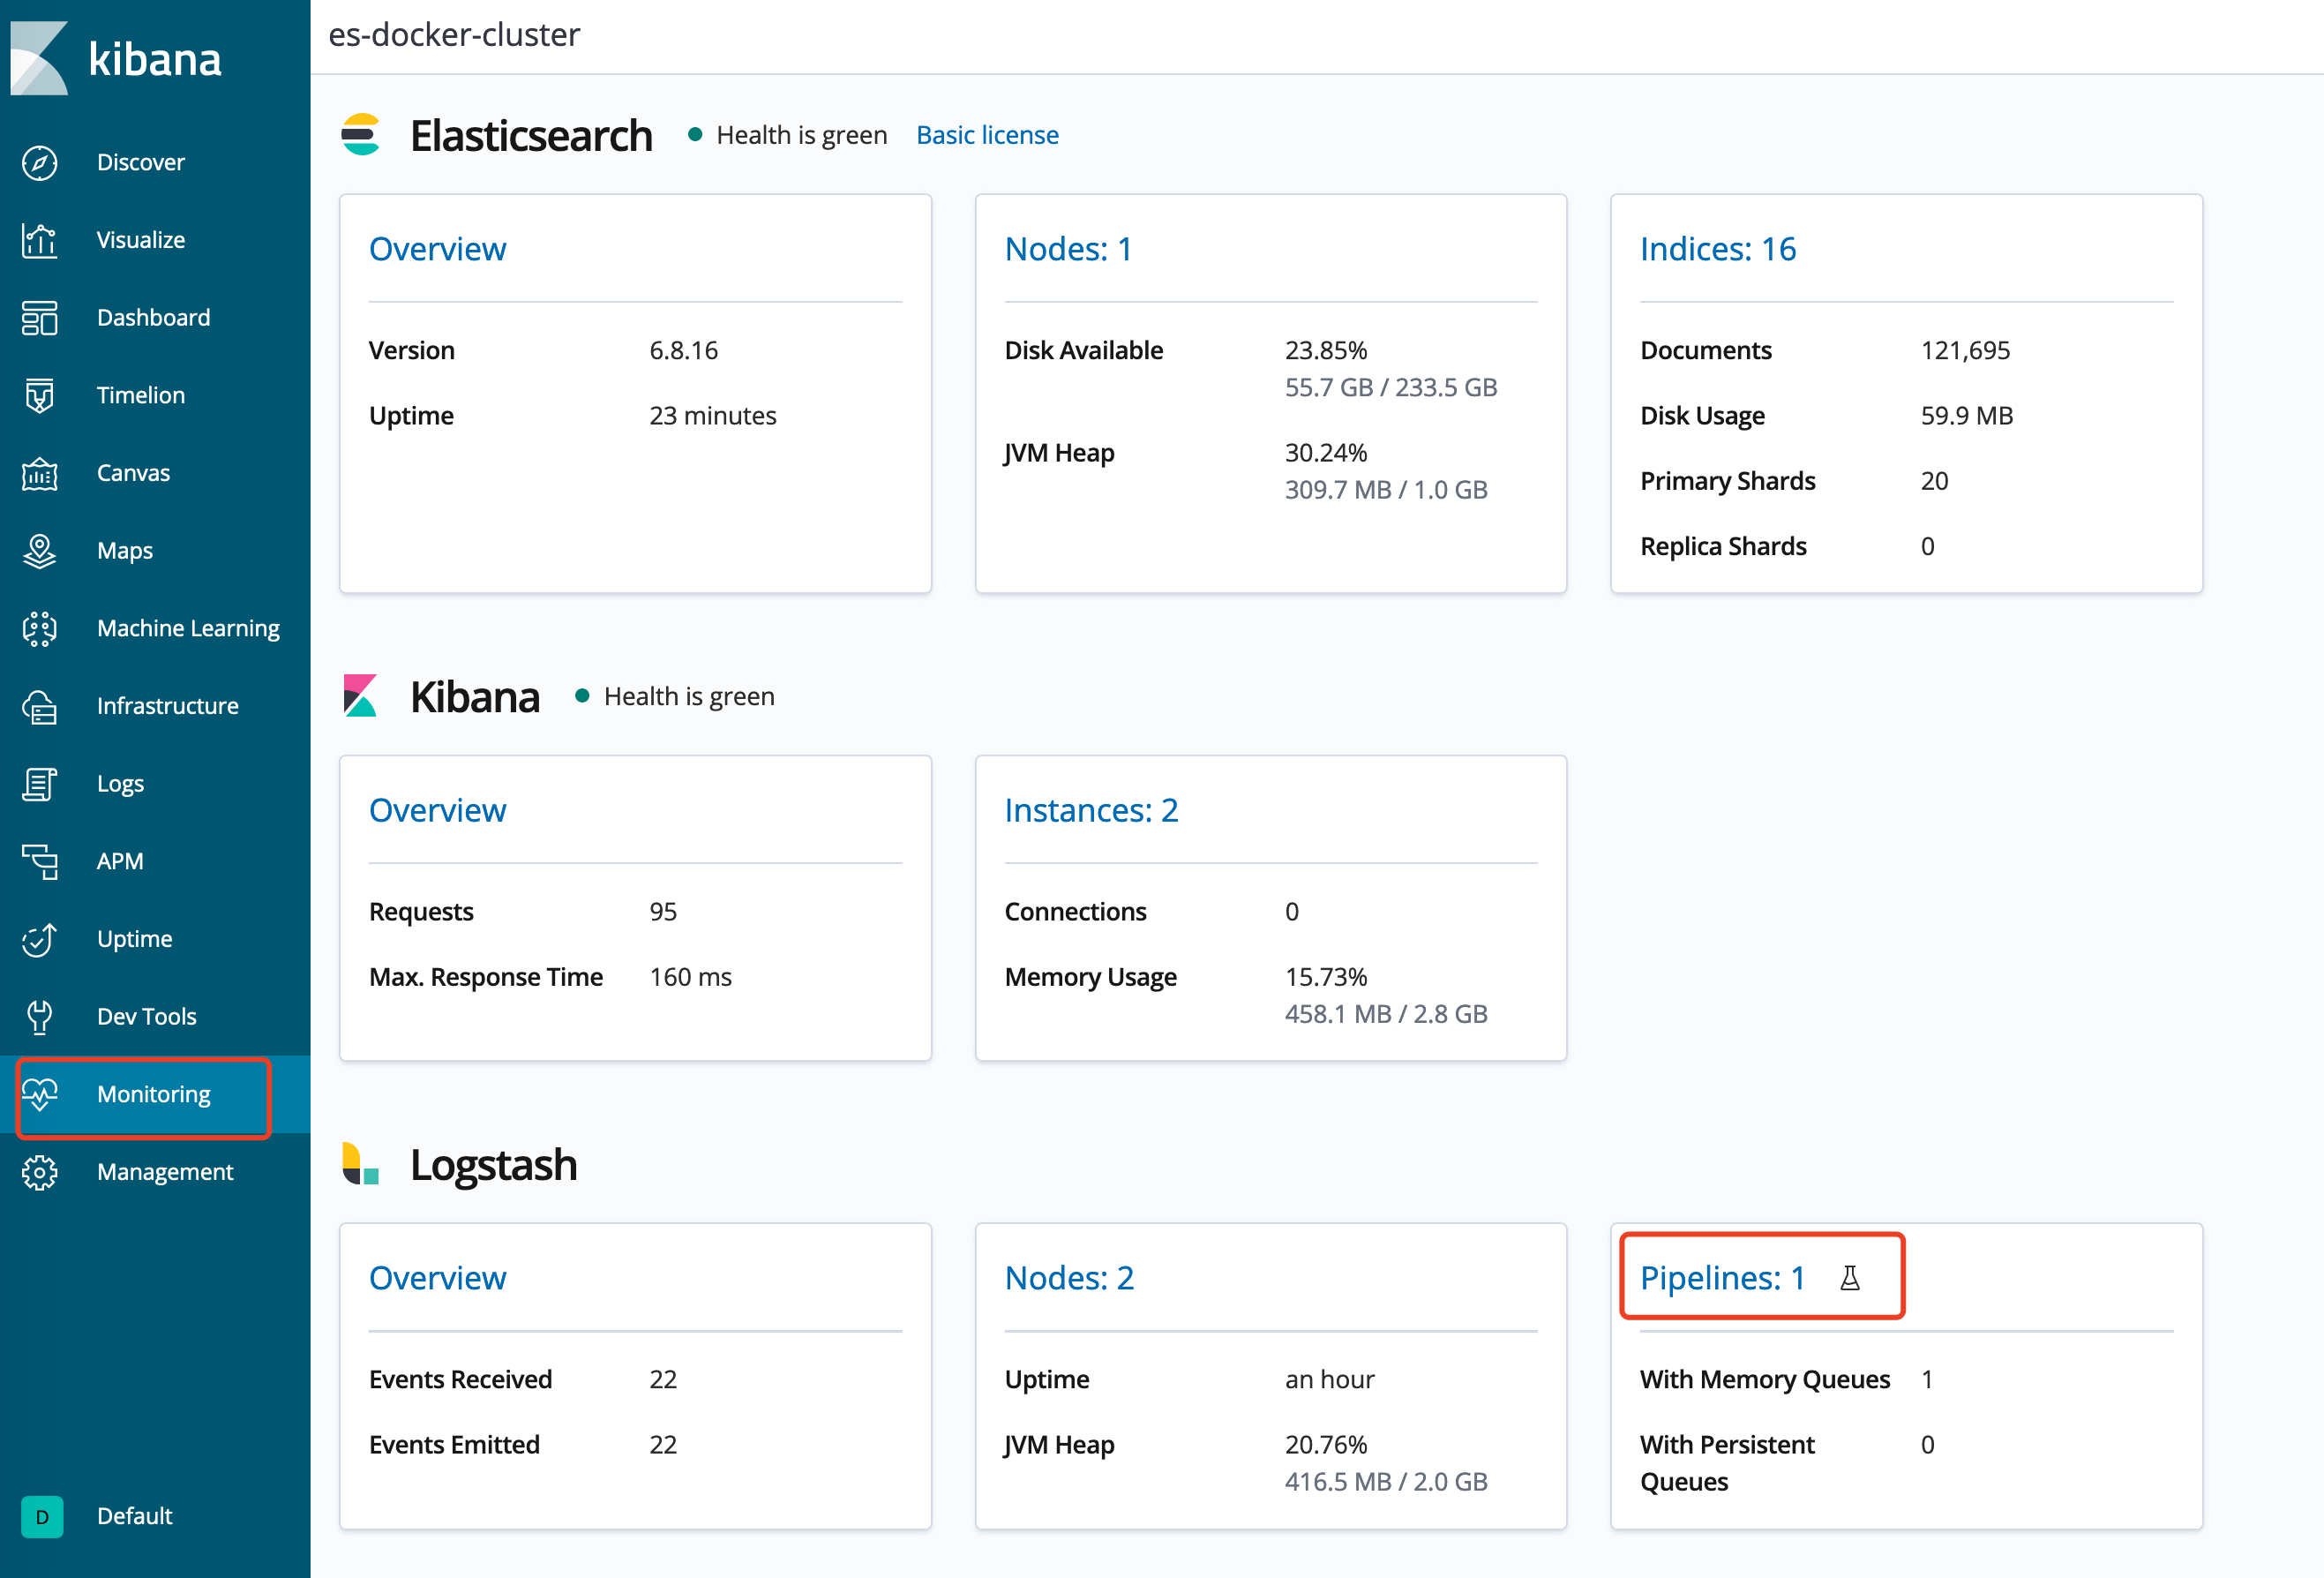Click the Timelion shield icon
Image resolution: width=2324 pixels, height=1578 pixels.
point(40,396)
